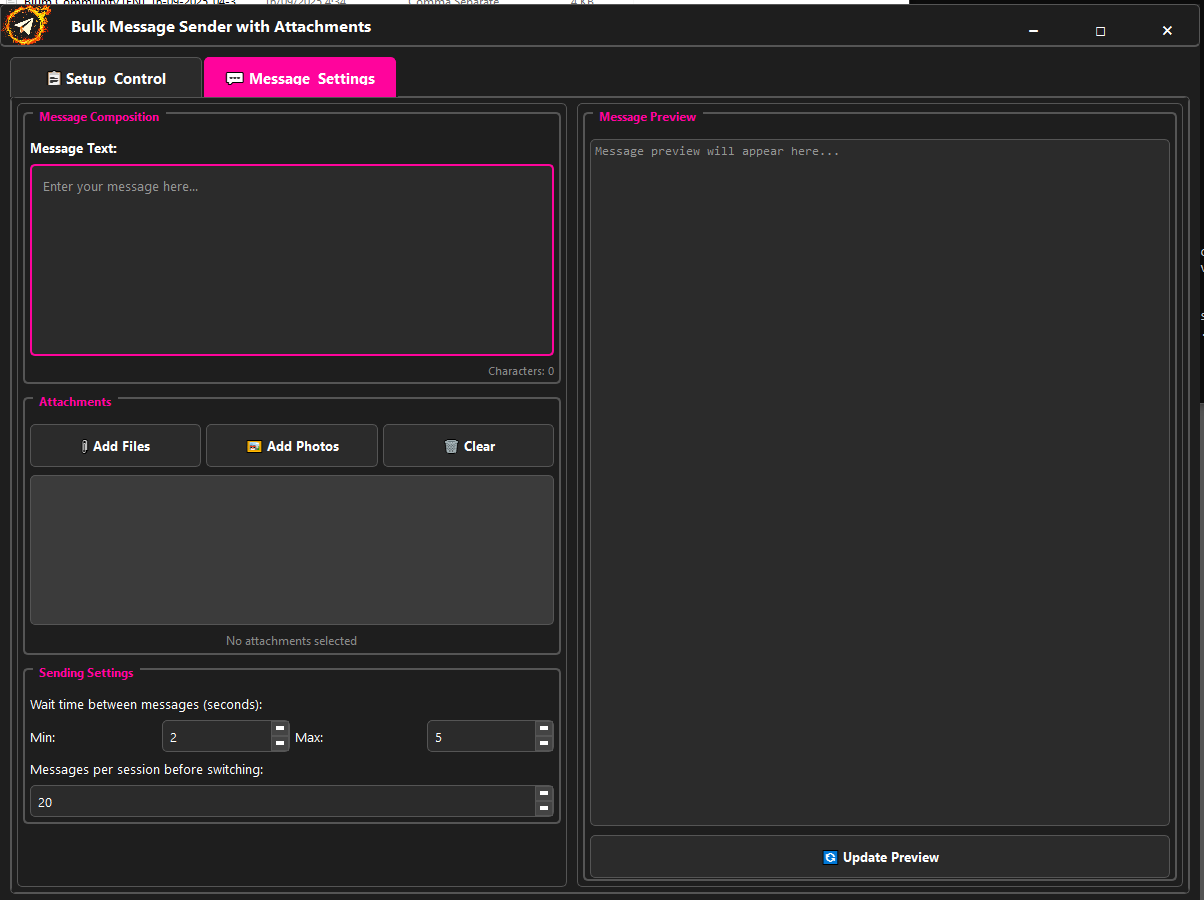The width and height of the screenshot is (1204, 900).
Task: Click the paperclip icon inside Add Files
Action: pyautogui.click(x=85, y=445)
